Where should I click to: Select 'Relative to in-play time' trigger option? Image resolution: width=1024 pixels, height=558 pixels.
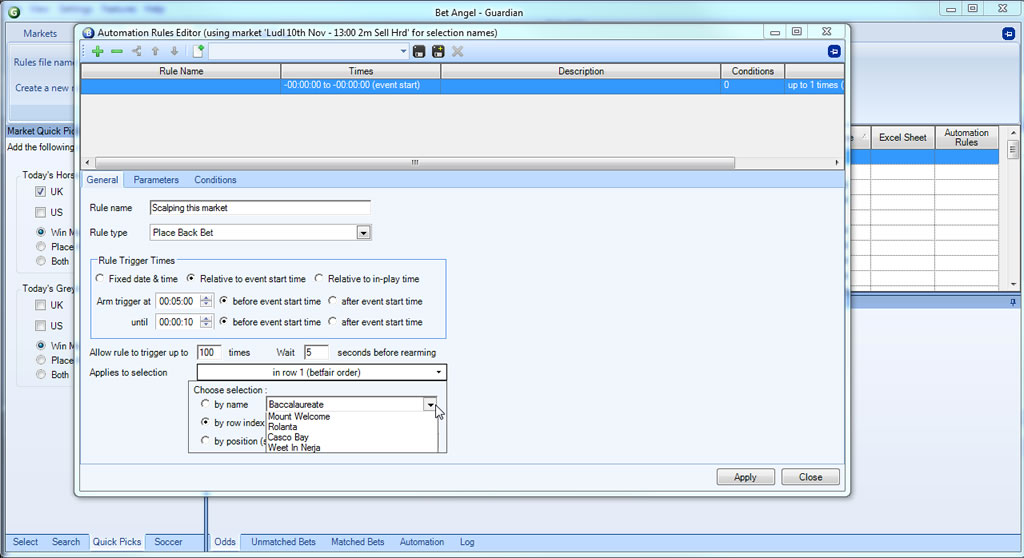(x=319, y=279)
